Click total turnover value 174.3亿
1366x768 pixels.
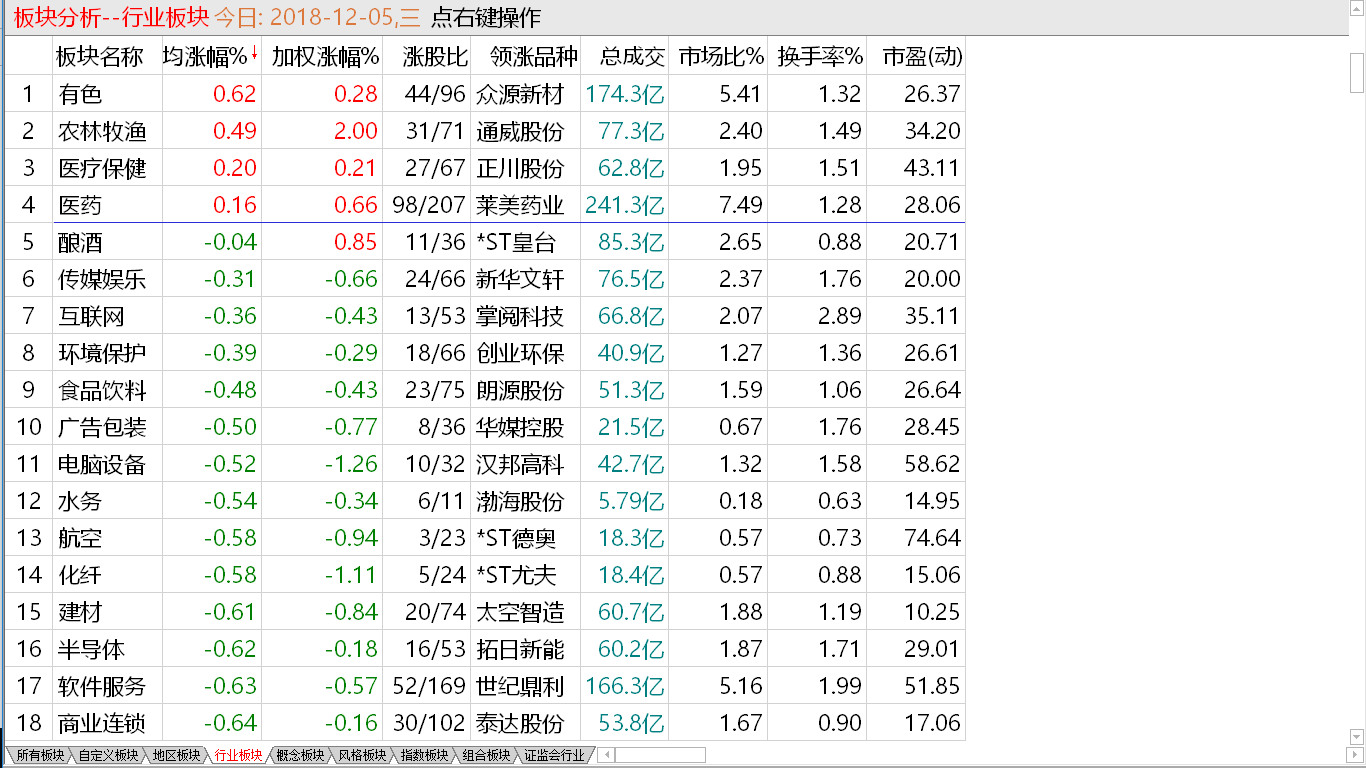coord(625,94)
